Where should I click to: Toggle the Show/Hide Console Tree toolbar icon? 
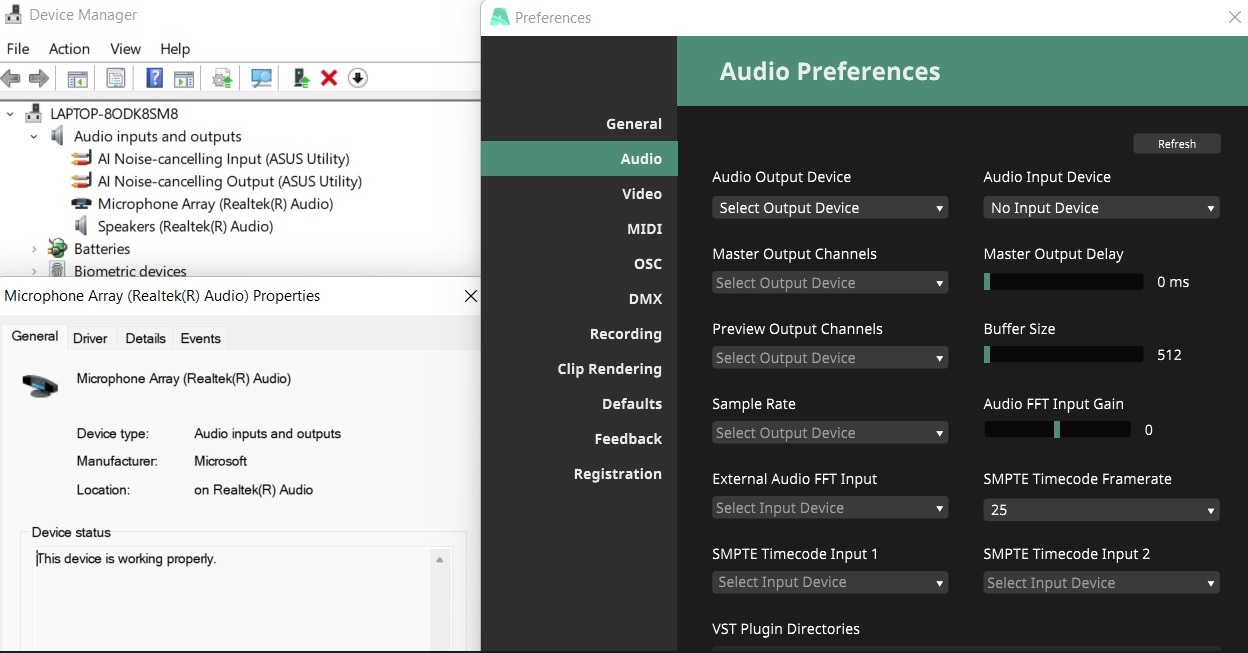coord(77,78)
